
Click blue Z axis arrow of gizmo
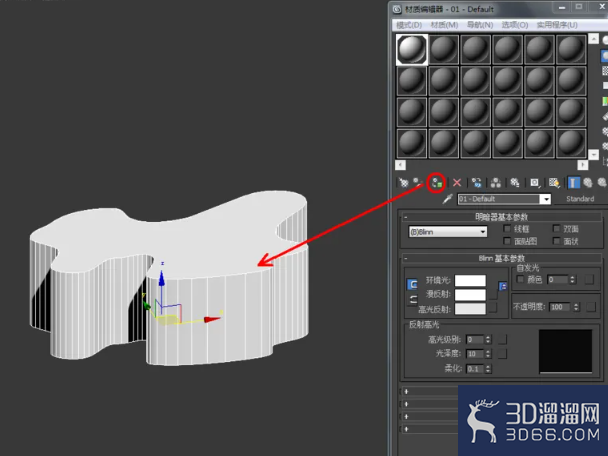[x=162, y=277]
